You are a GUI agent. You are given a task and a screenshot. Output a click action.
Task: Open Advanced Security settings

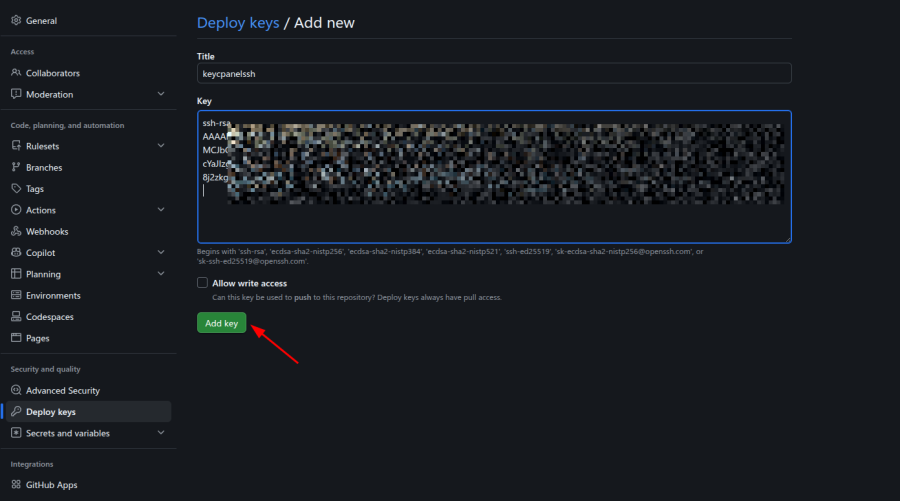(88, 390)
